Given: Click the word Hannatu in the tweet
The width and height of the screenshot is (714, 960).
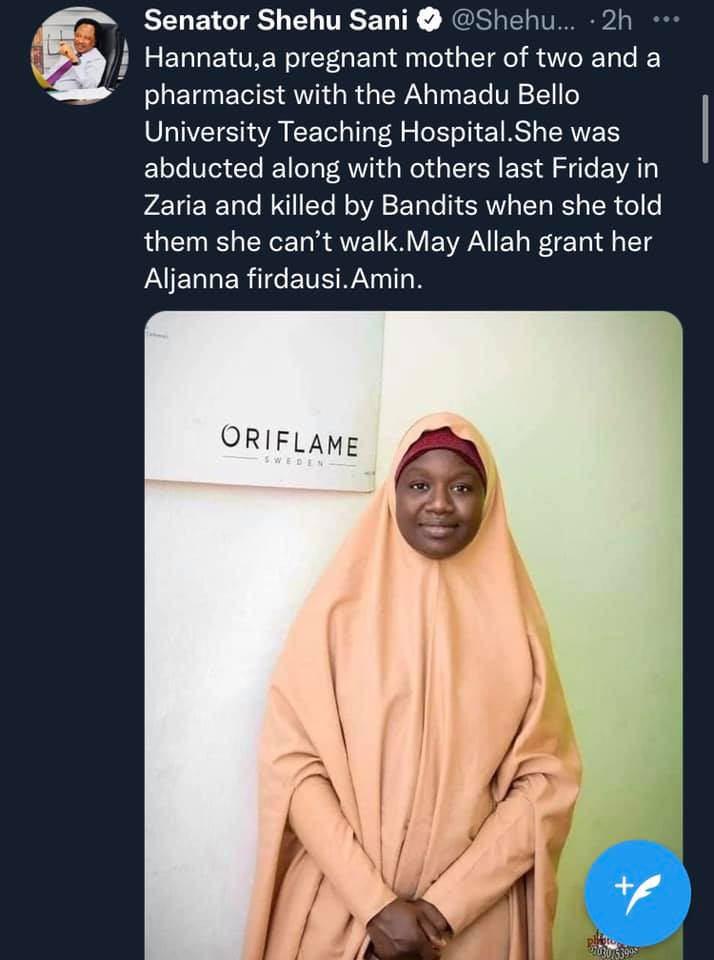Looking at the screenshot, I should pos(190,58).
